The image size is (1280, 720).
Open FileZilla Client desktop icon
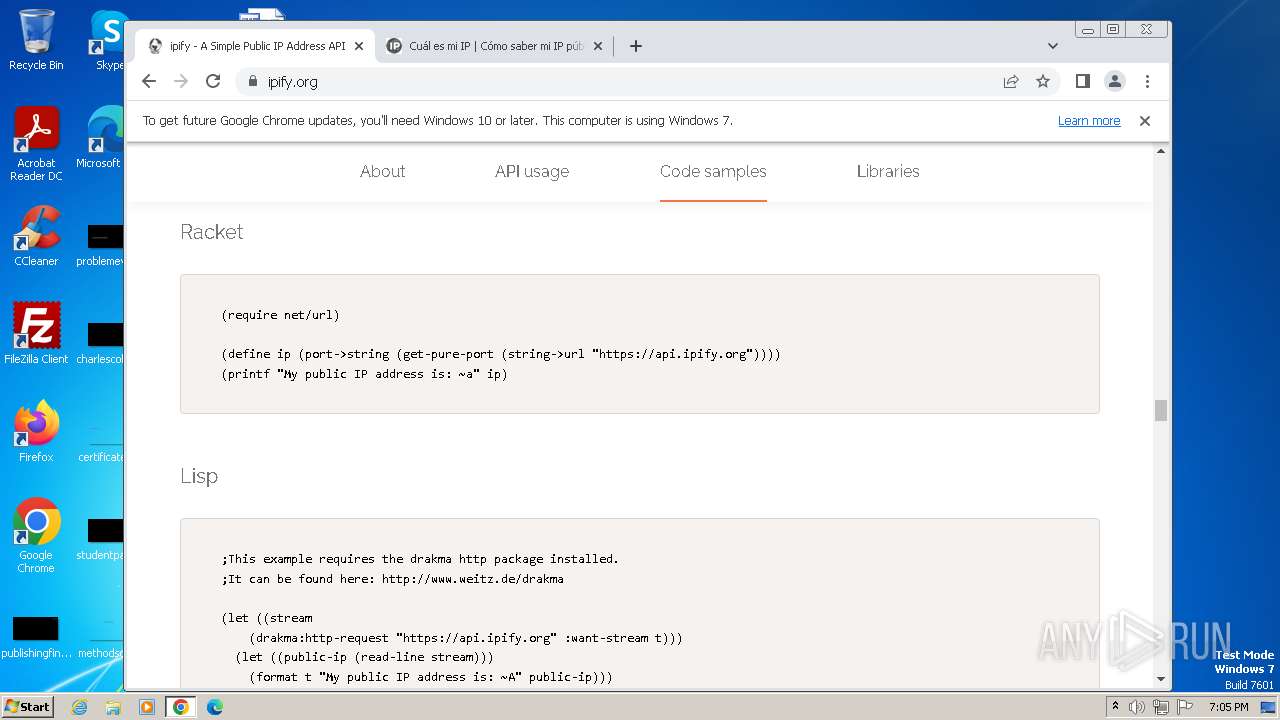tap(36, 333)
